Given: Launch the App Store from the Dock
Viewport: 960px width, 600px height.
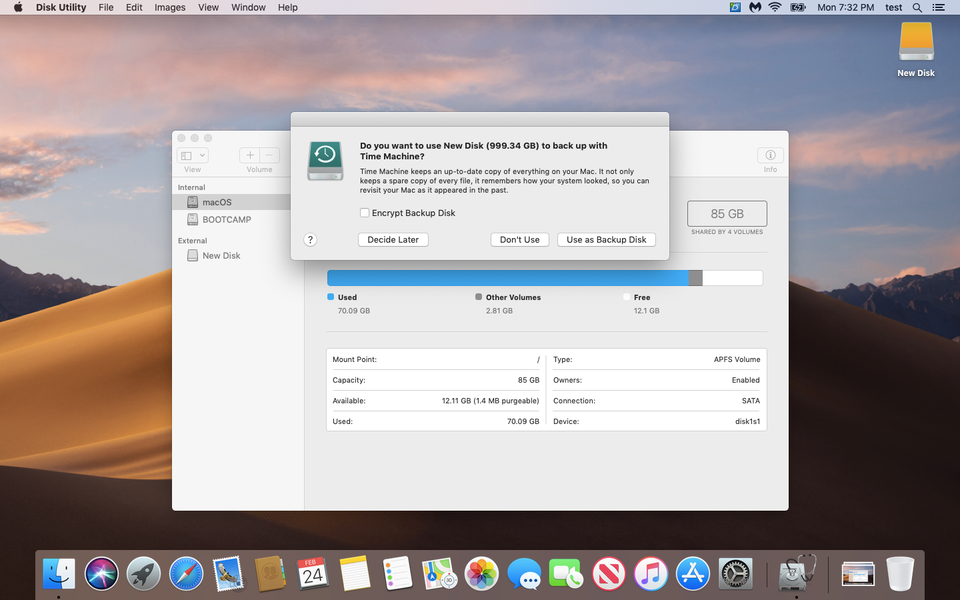Looking at the screenshot, I should pyautogui.click(x=692, y=573).
